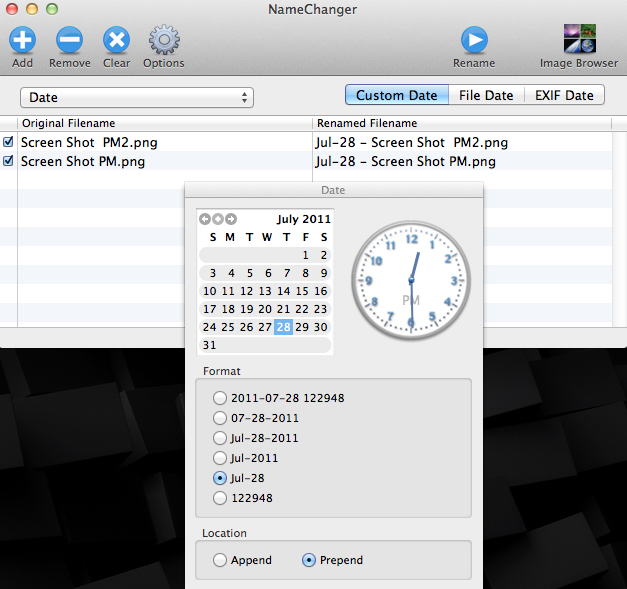This screenshot has width=627, height=589.
Task: Click the Original Filename column header
Action: (164, 123)
